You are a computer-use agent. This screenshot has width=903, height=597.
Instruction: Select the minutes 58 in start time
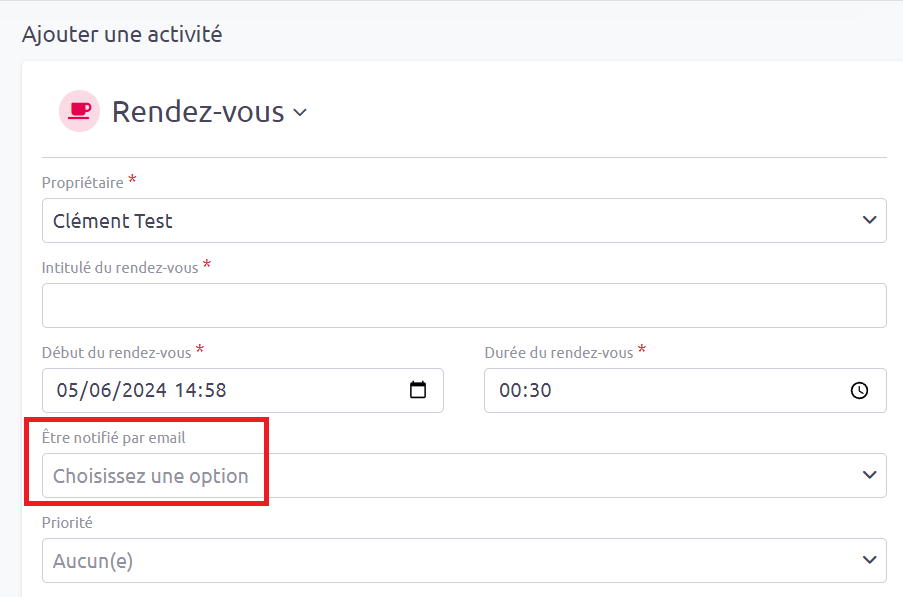pos(215,390)
